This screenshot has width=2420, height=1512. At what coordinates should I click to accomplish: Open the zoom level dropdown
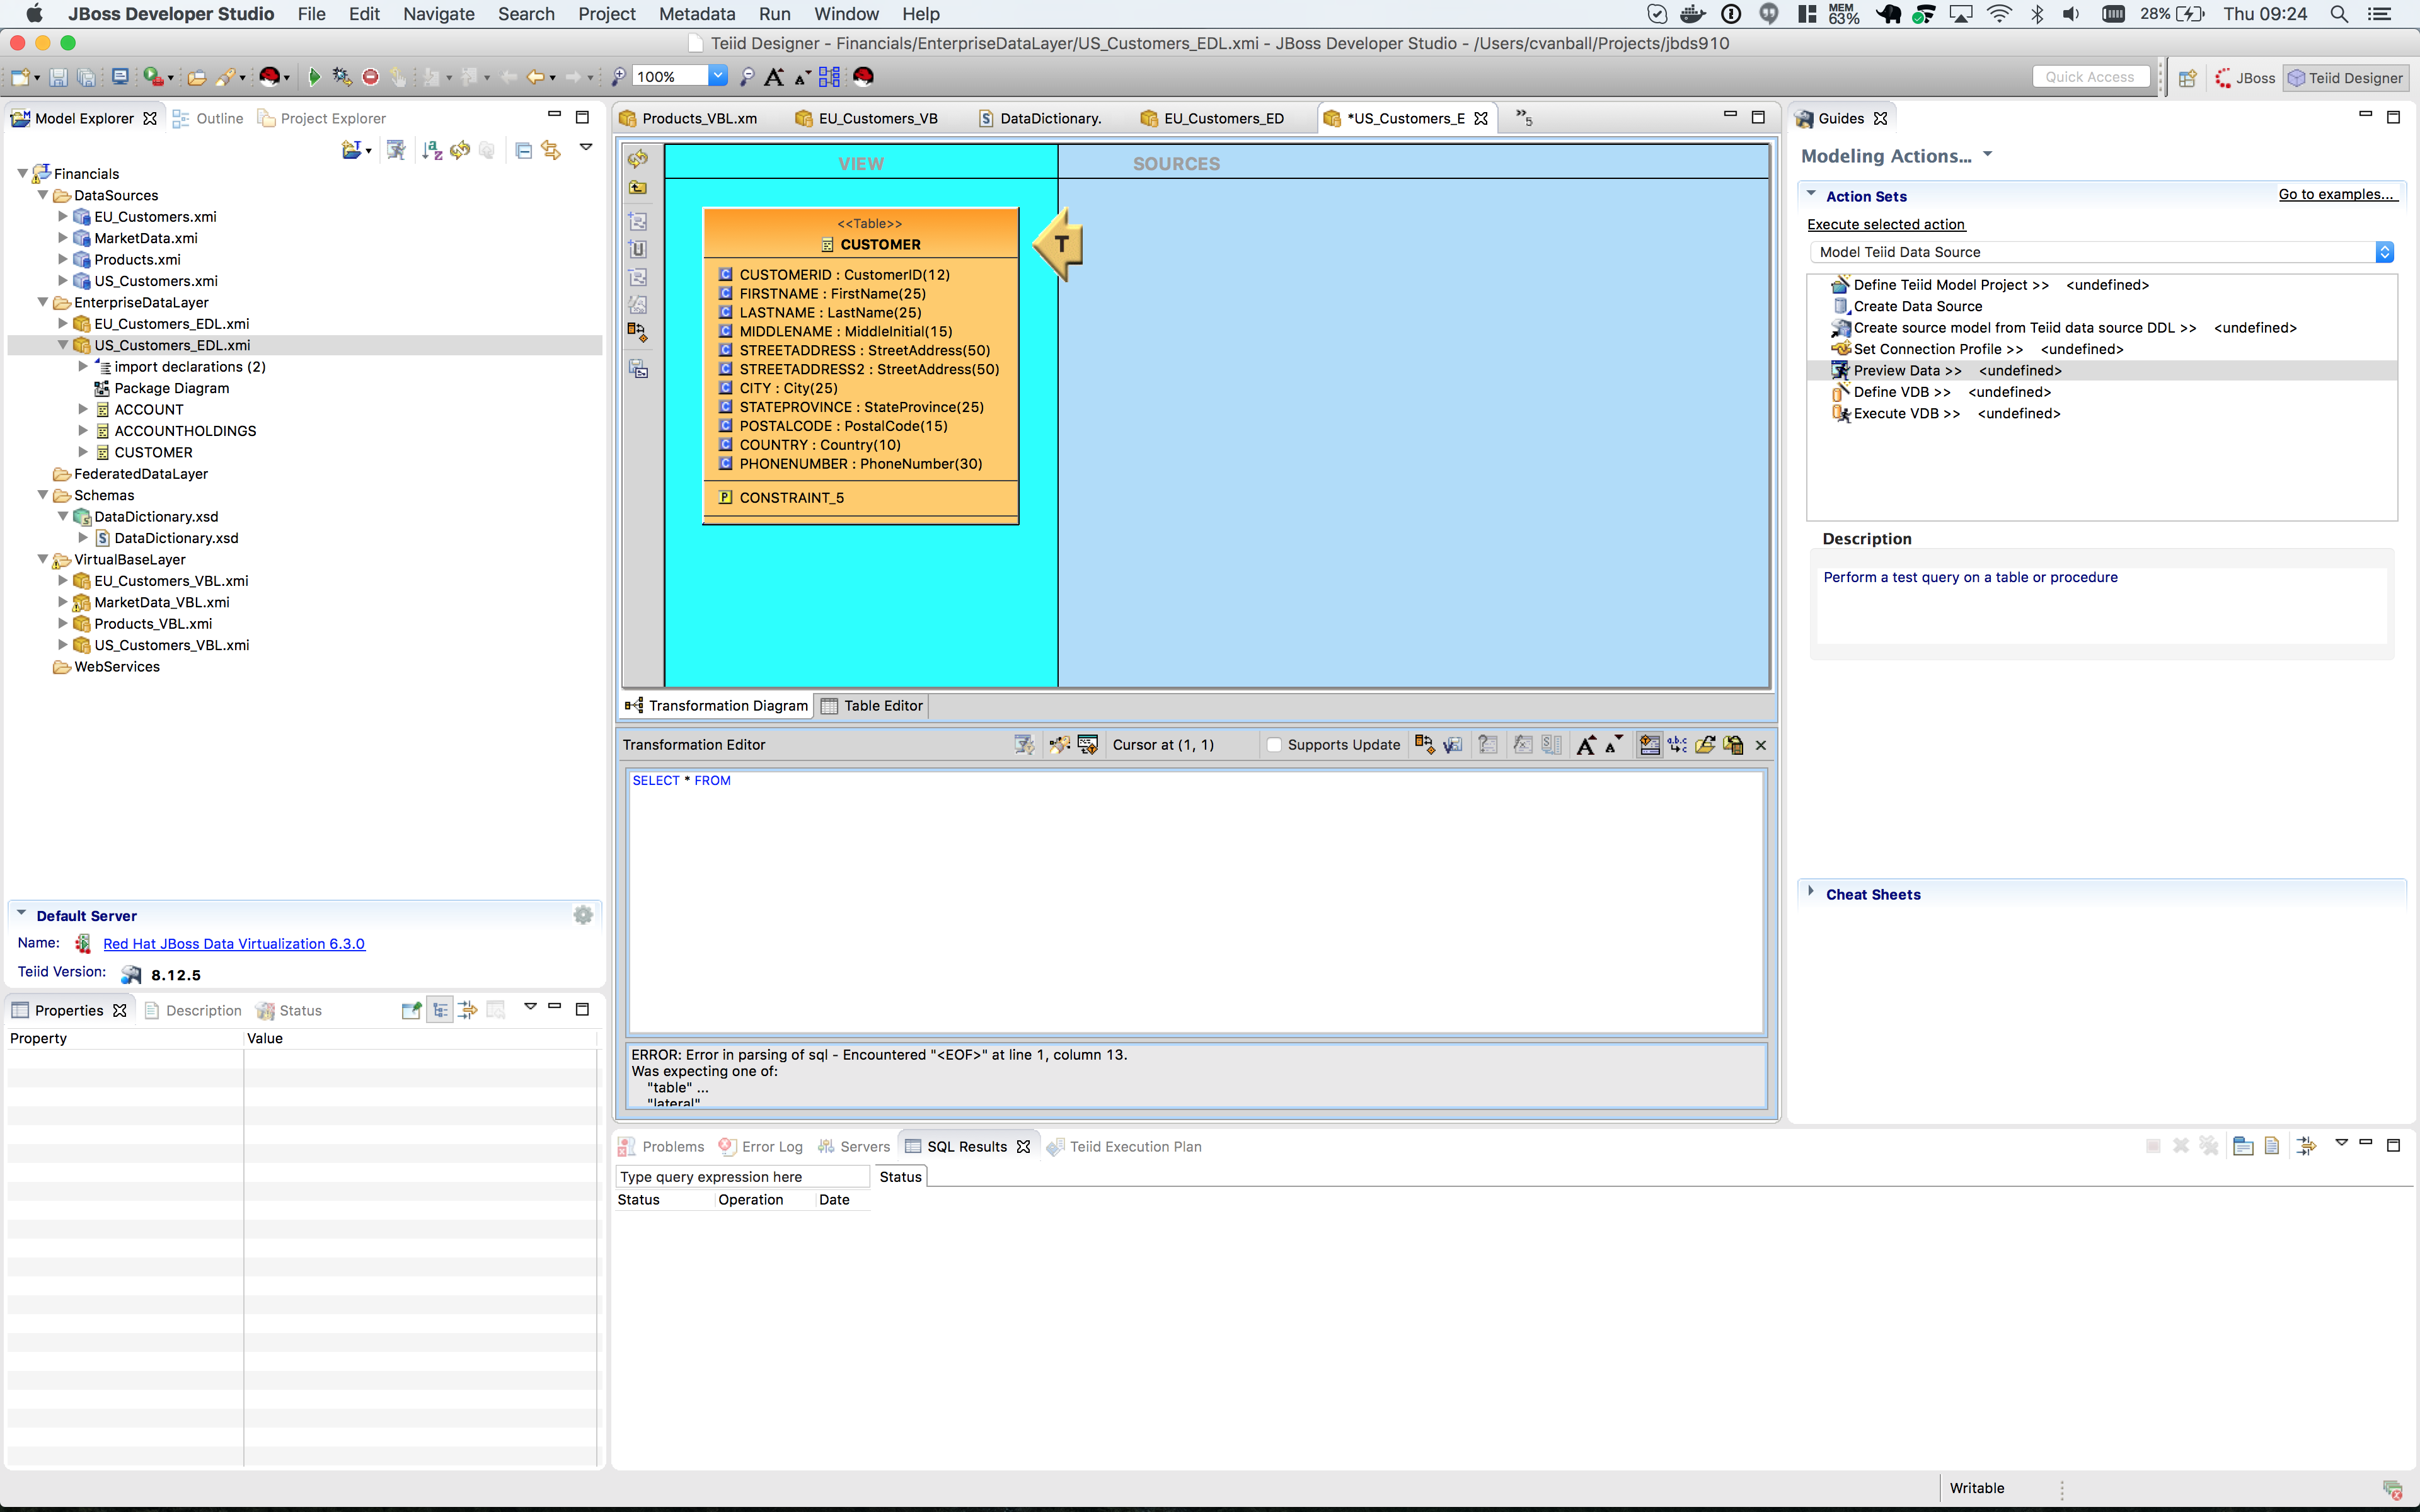click(x=718, y=76)
